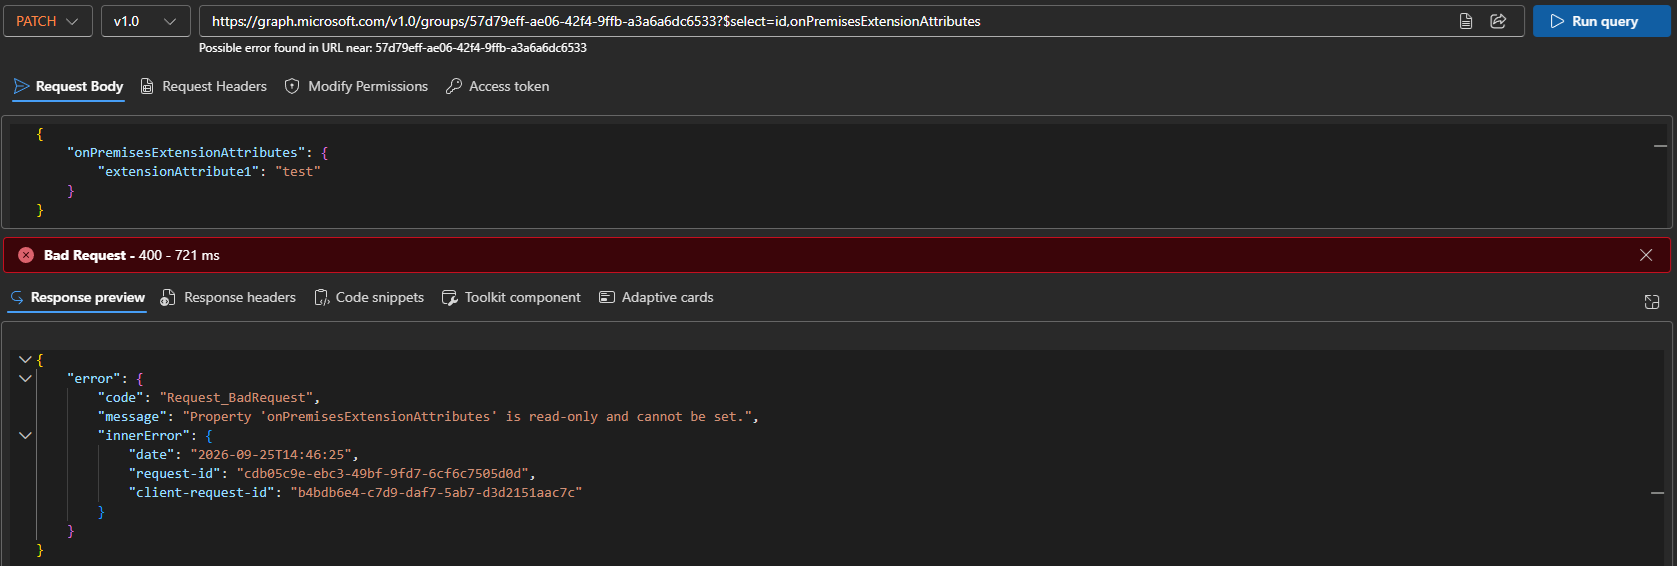
Task: Select the Request Body tab
Action: tap(68, 86)
